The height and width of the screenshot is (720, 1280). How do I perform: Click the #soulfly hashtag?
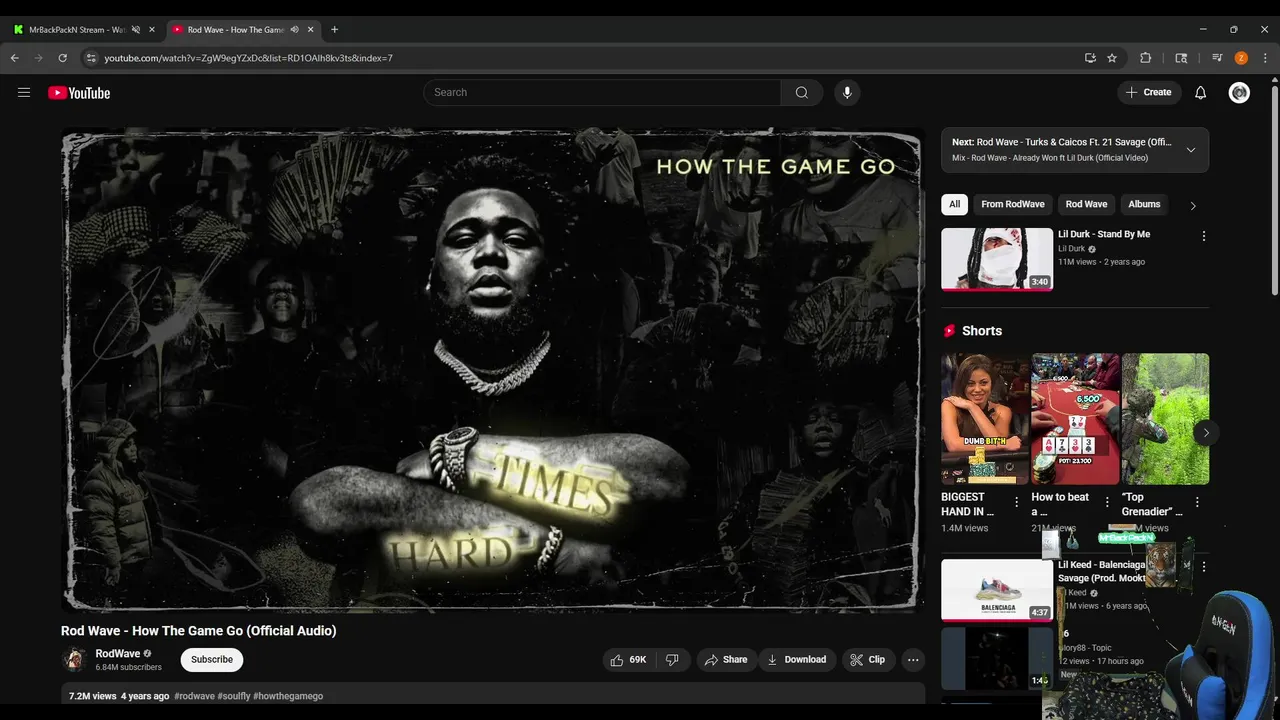coord(234,696)
